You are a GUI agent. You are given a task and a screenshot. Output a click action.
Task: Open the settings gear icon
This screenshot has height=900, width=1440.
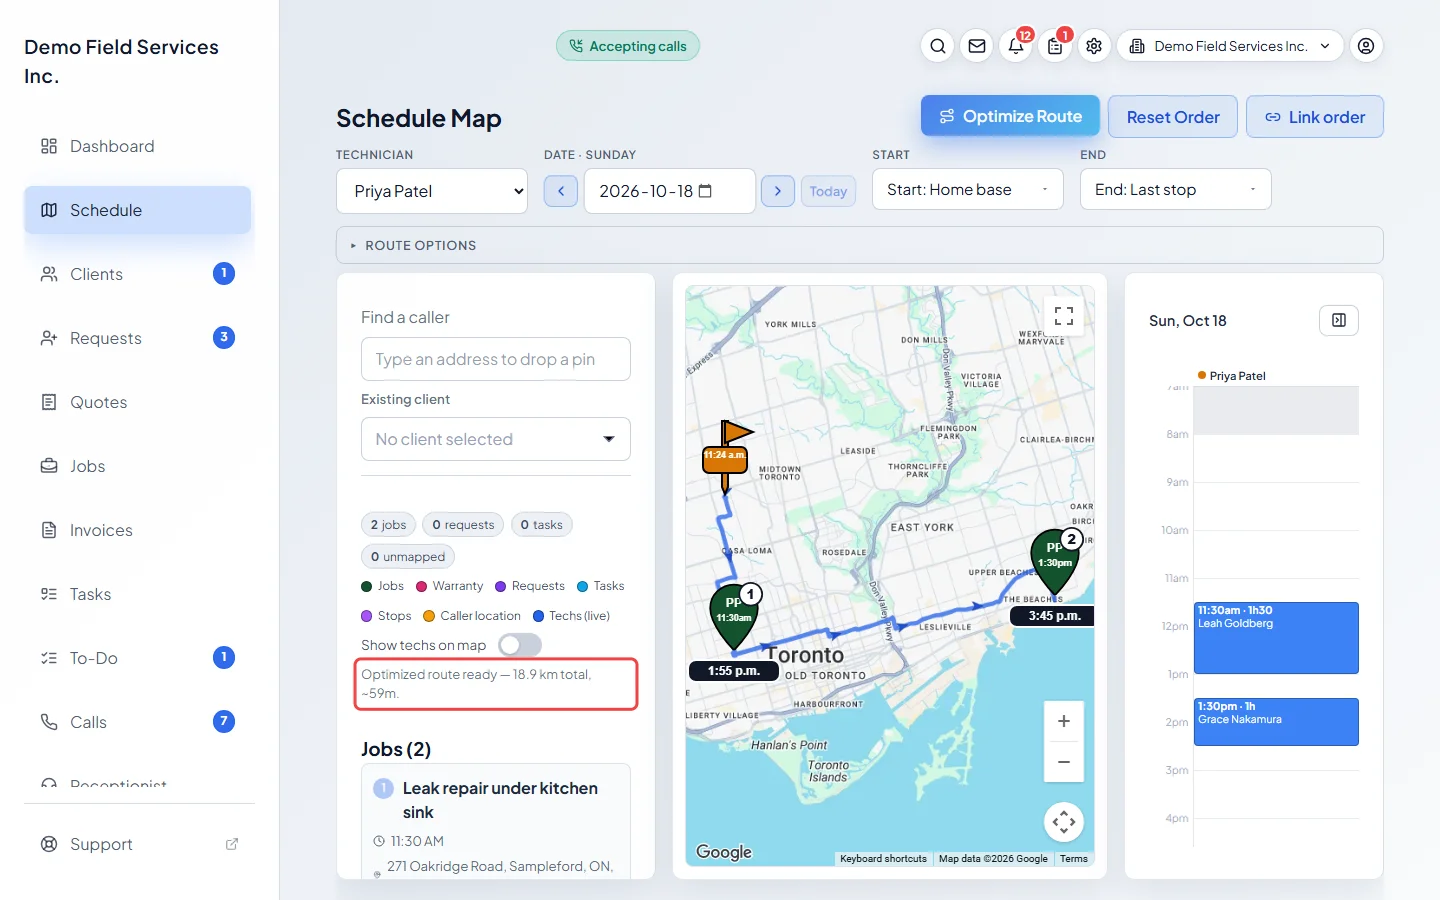click(x=1094, y=46)
